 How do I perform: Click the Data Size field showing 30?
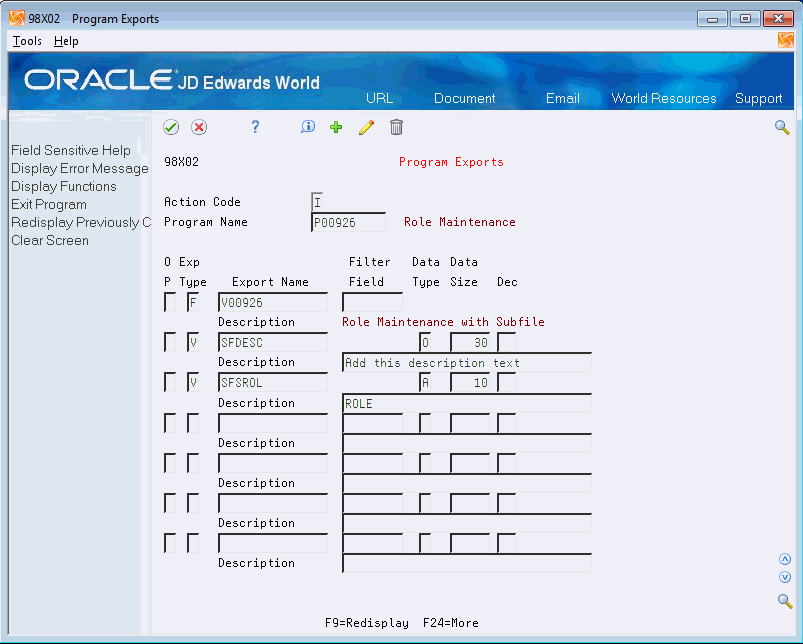click(x=470, y=342)
